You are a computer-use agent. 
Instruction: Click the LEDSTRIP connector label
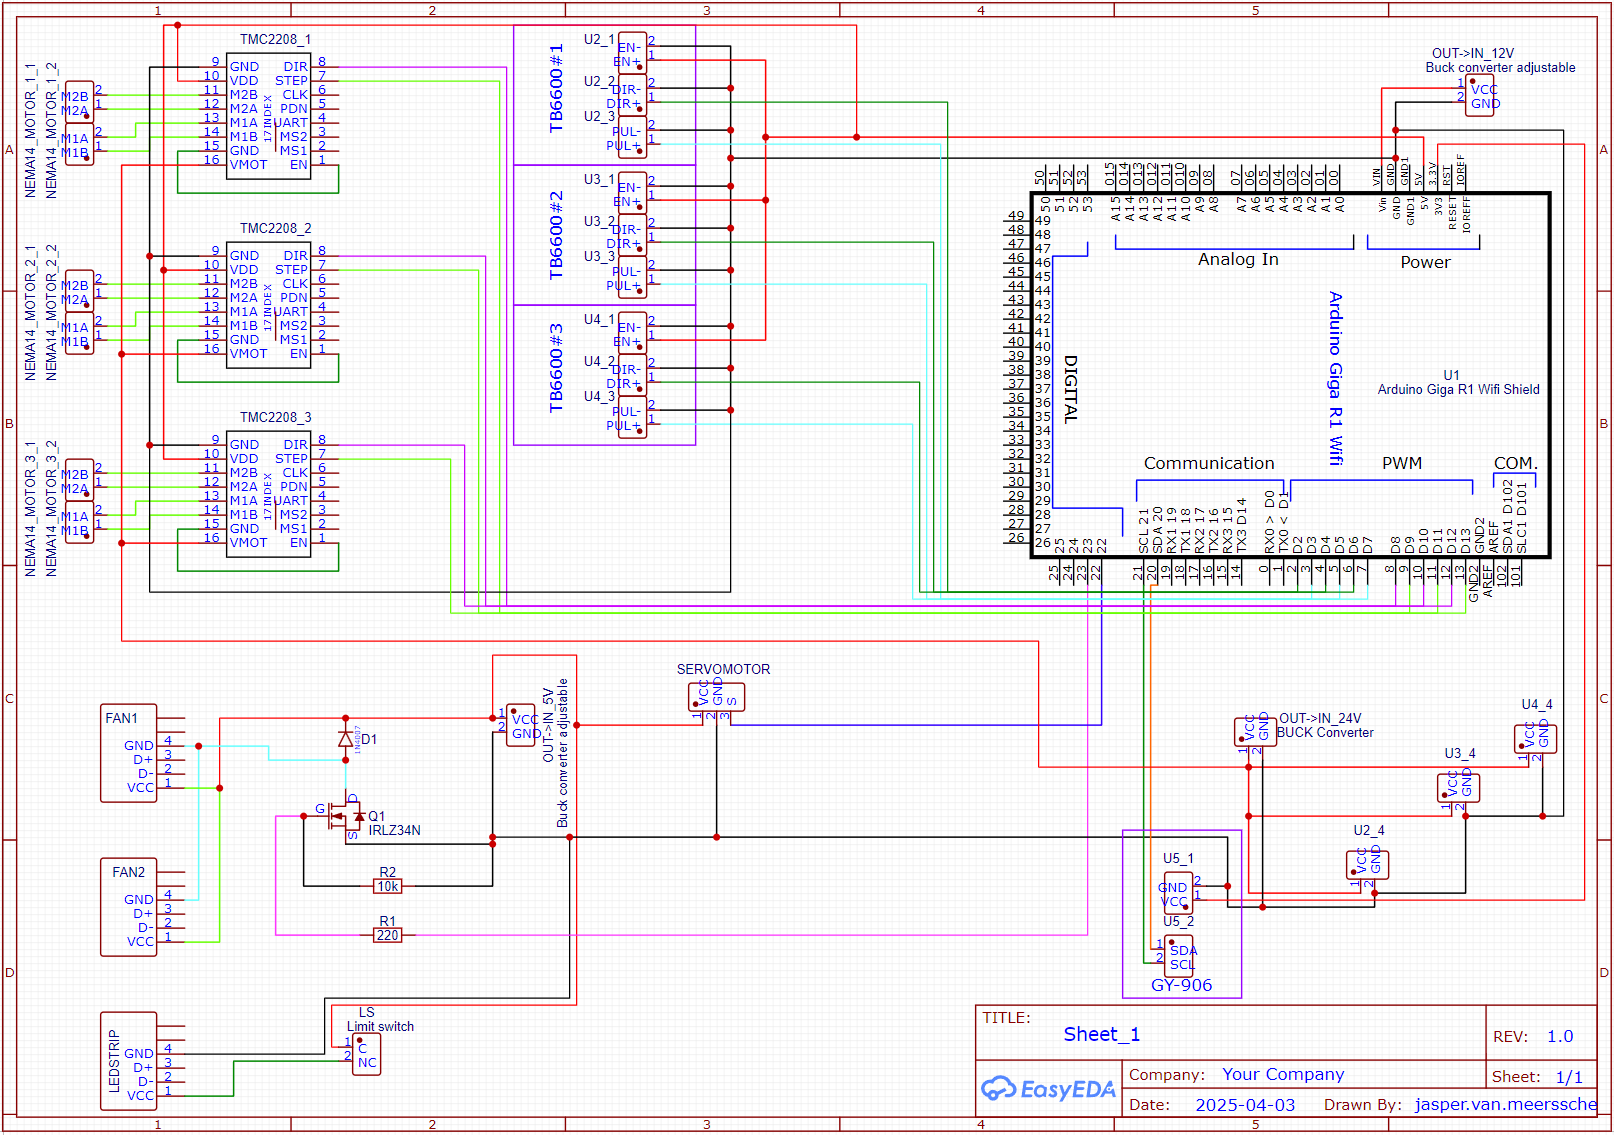[x=113, y=1060]
